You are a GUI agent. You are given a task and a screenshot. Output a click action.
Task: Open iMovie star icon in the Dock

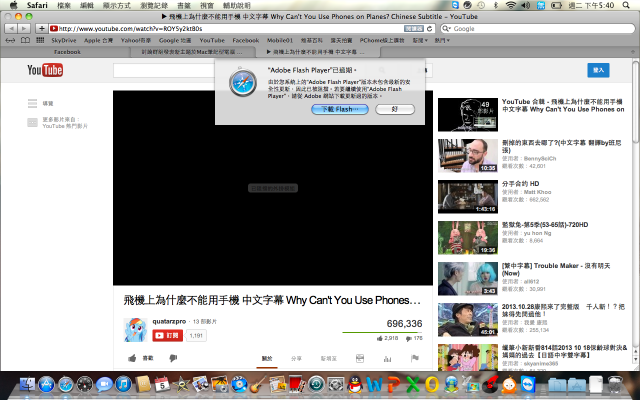[x=181, y=384]
